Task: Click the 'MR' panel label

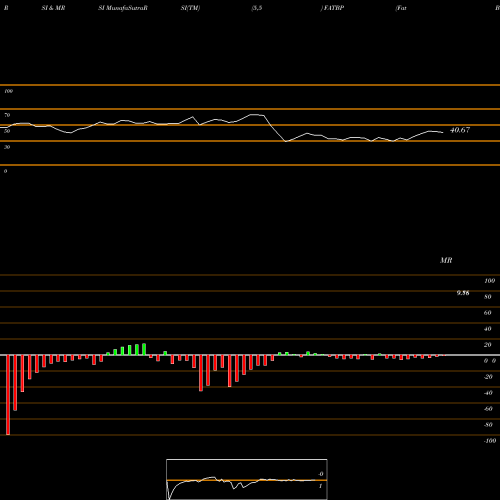Action: (x=446, y=260)
